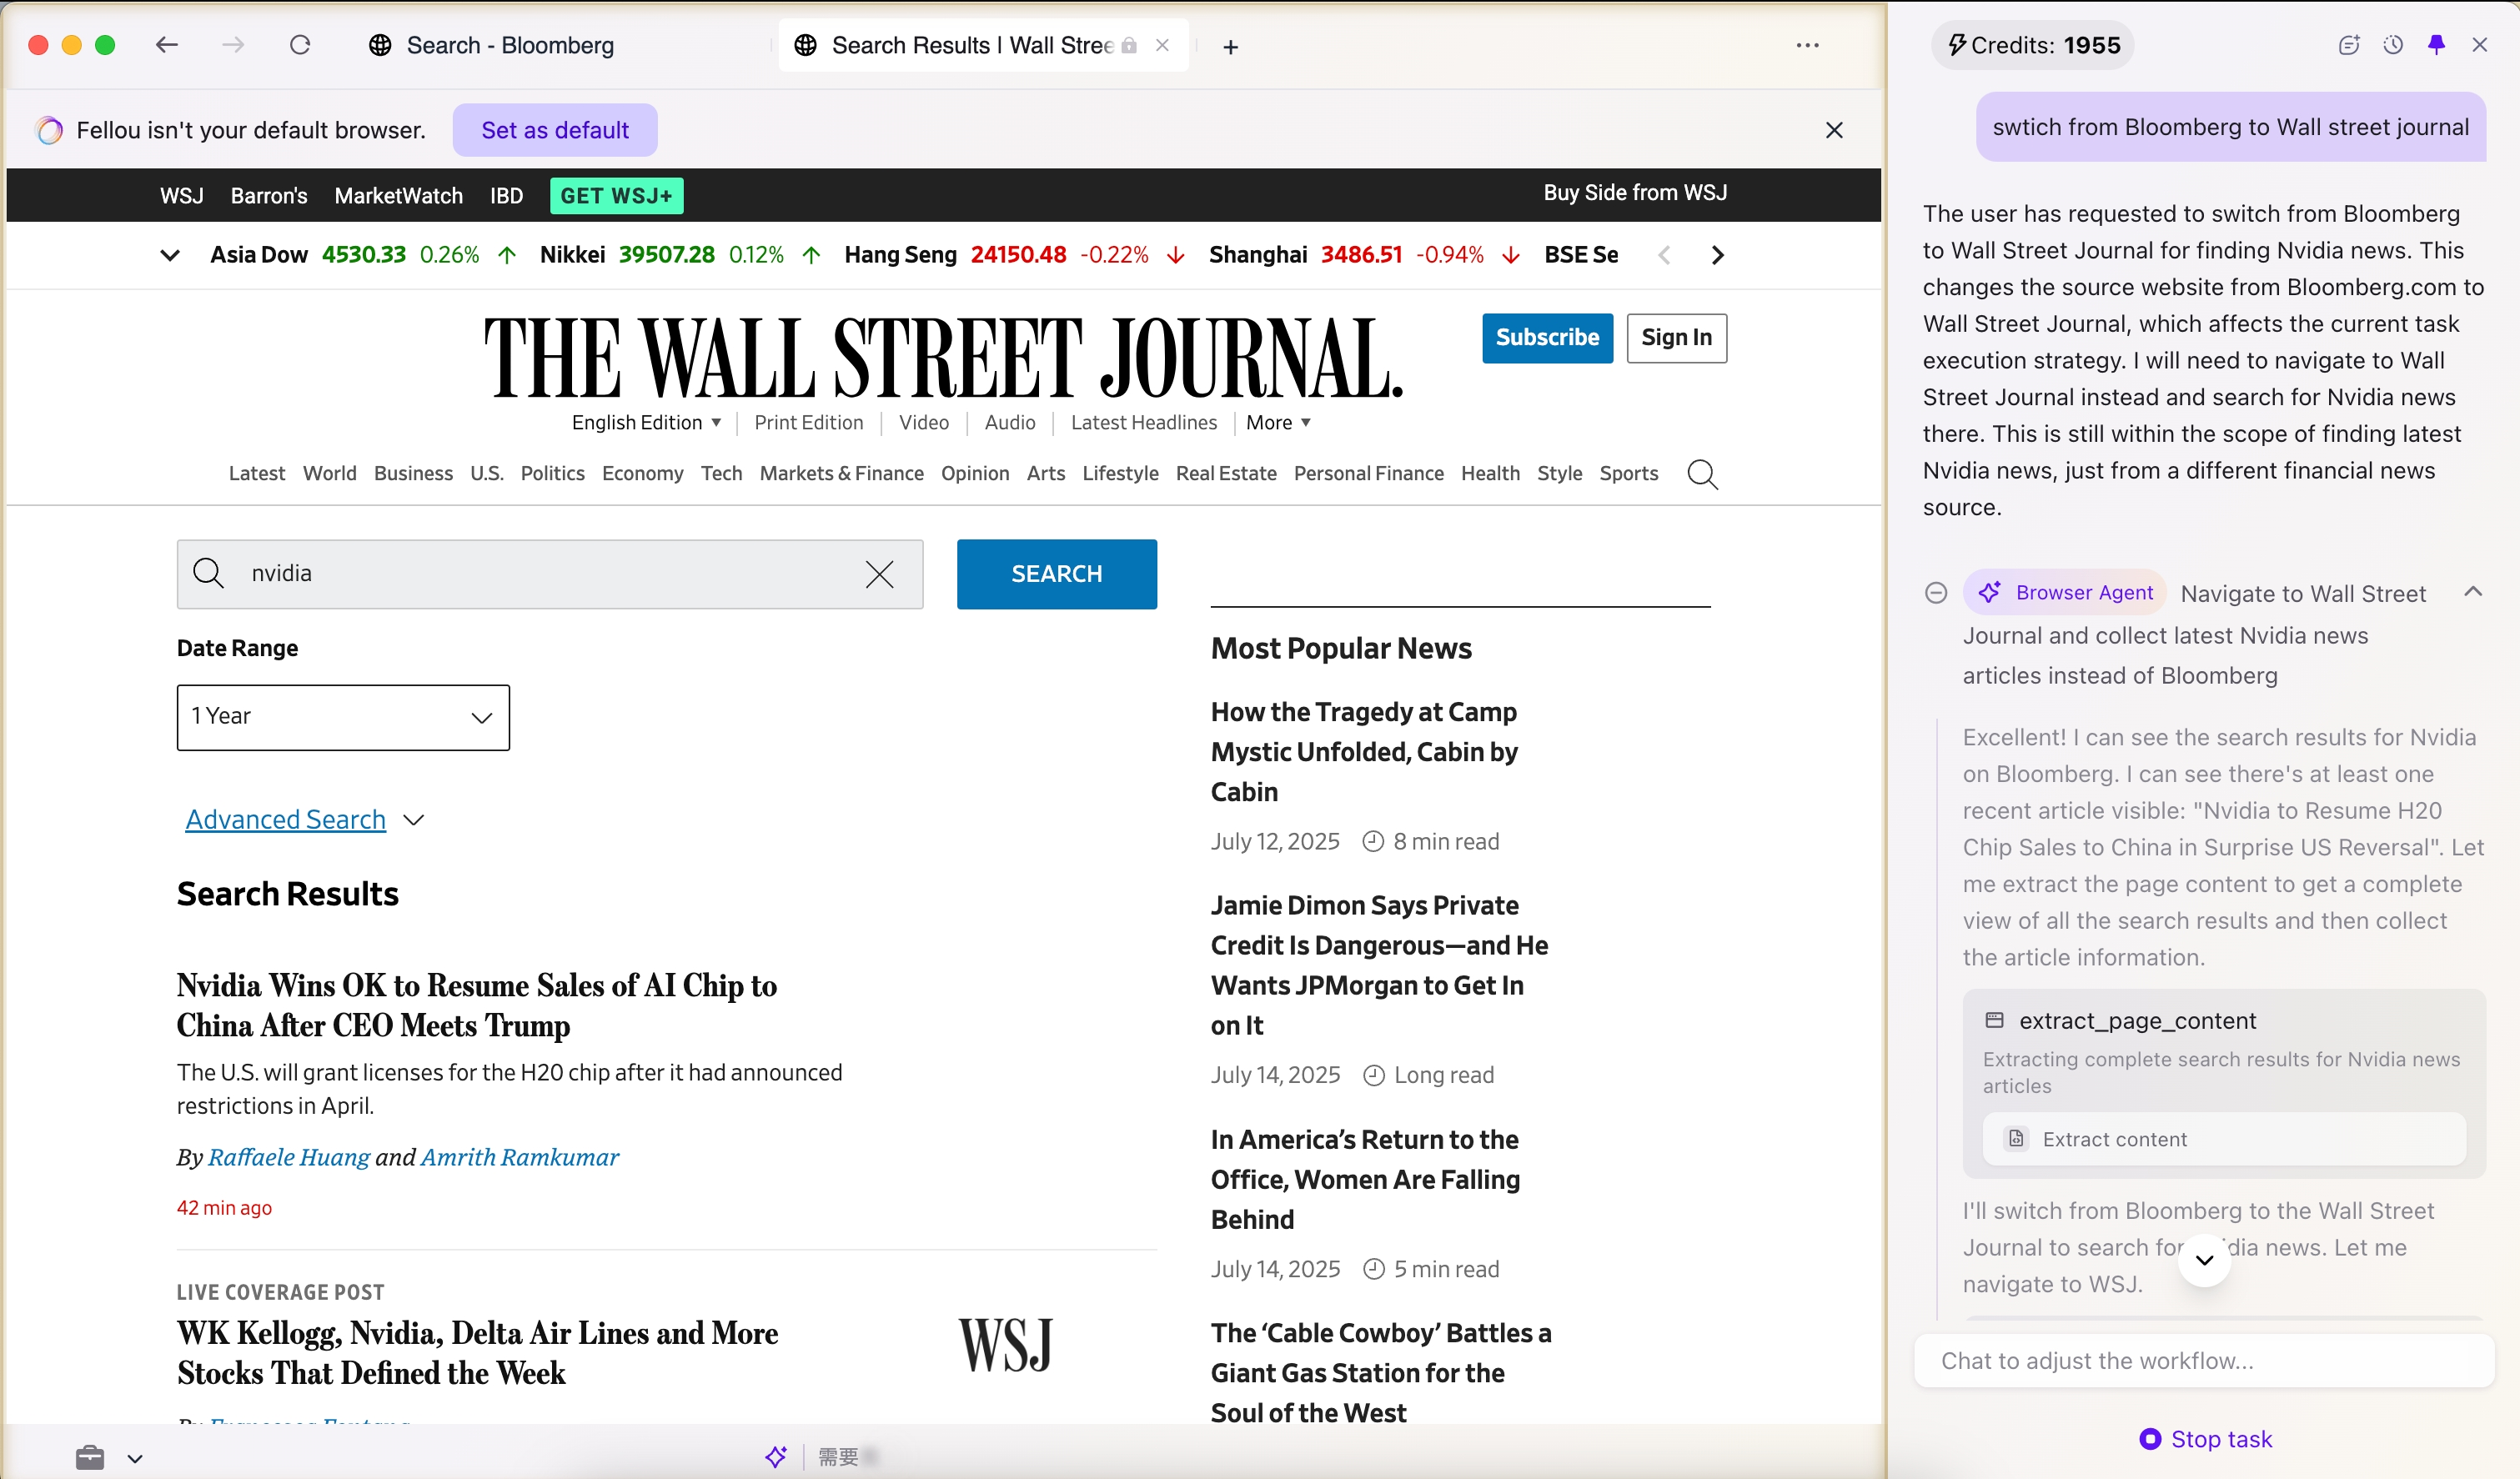Click the Sign In button
Screen dimensions: 2520x1479
(1676, 338)
